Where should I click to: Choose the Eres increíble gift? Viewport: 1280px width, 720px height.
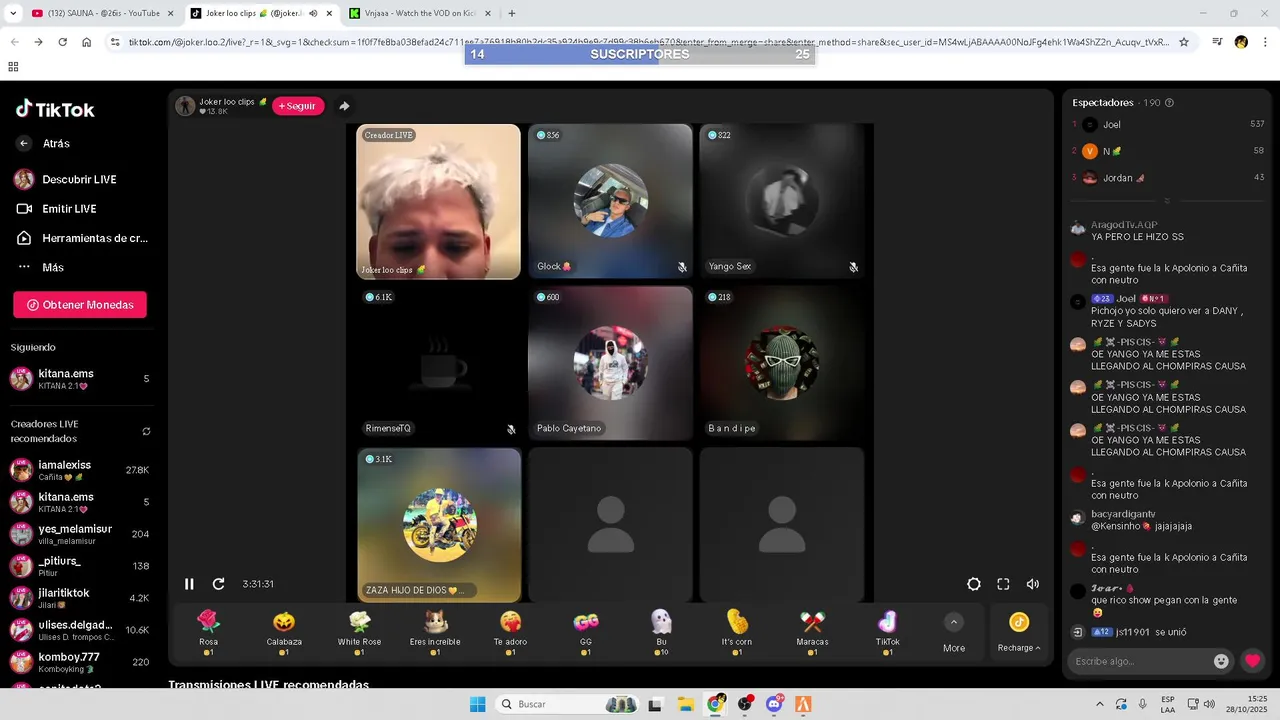(x=435, y=622)
